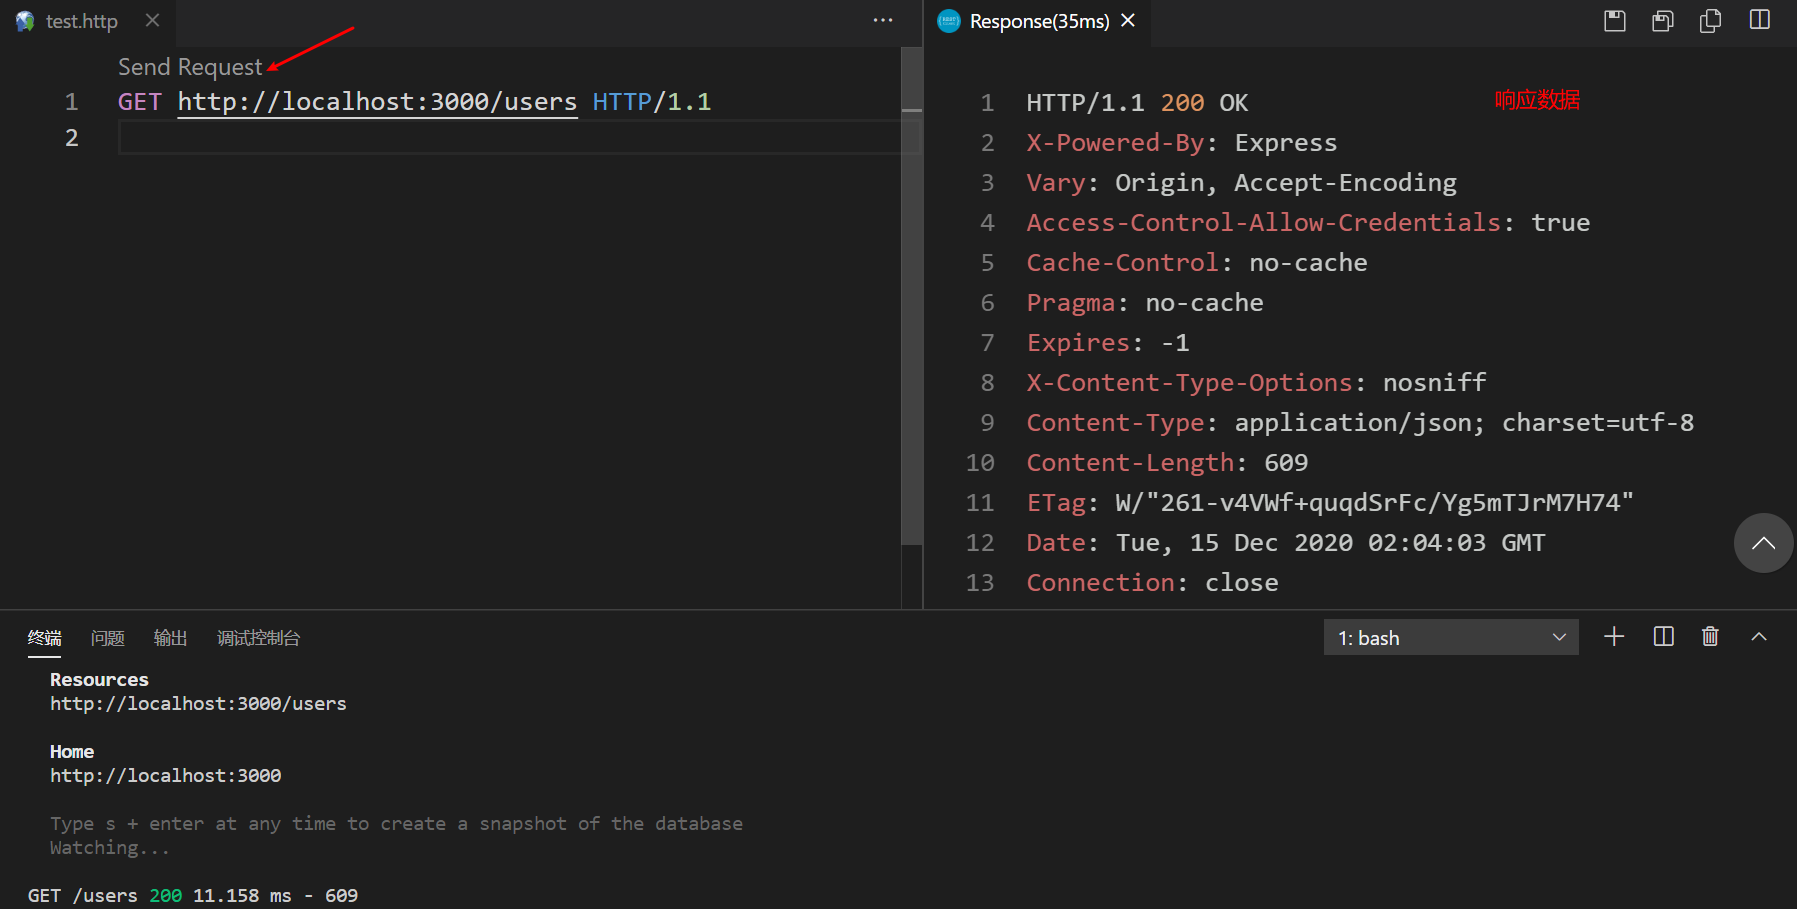Image resolution: width=1797 pixels, height=909 pixels.
Task: Click the X-Content-Type-Options header line
Action: [x=1256, y=383]
